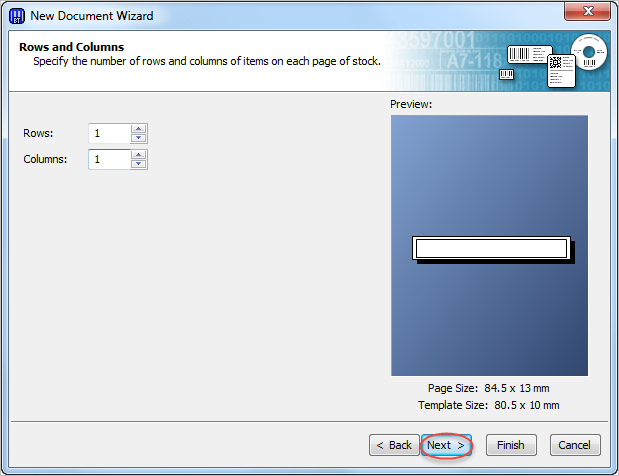
Task: Click the Rows and Columns heading
Action: [71, 47]
